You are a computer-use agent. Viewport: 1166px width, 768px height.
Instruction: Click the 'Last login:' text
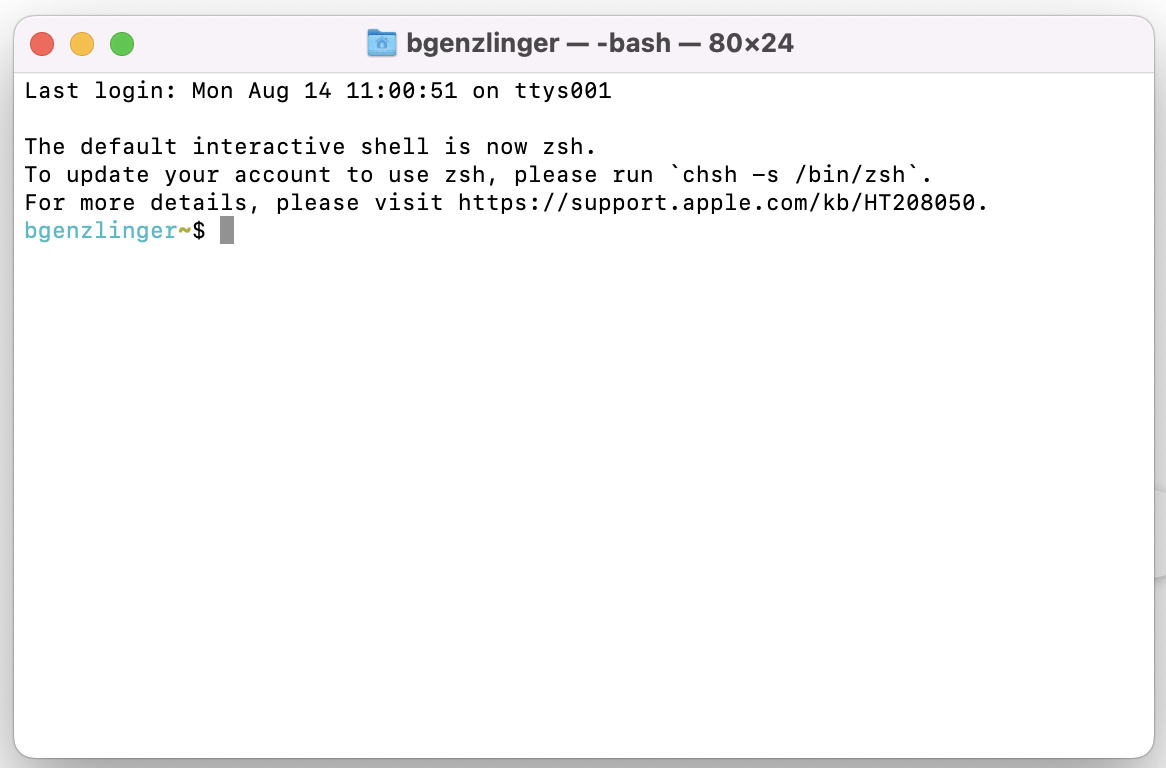pyautogui.click(x=100, y=91)
